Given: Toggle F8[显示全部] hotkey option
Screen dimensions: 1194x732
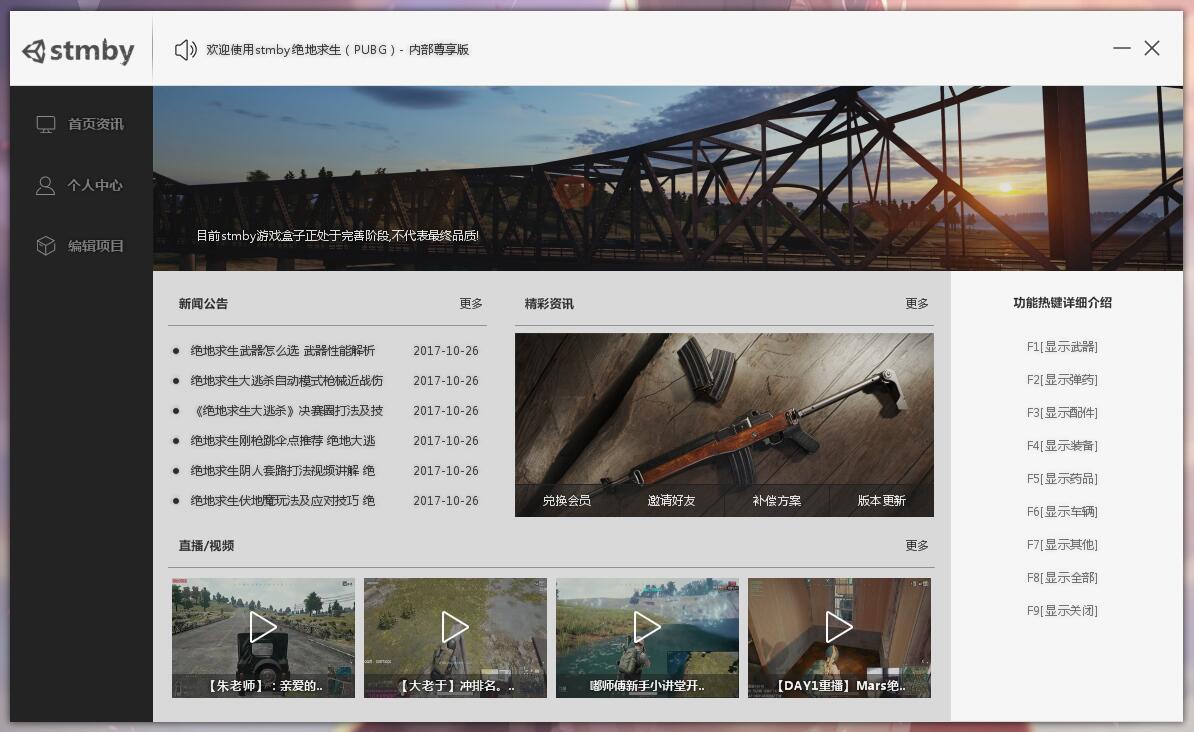Looking at the screenshot, I should point(1061,577).
